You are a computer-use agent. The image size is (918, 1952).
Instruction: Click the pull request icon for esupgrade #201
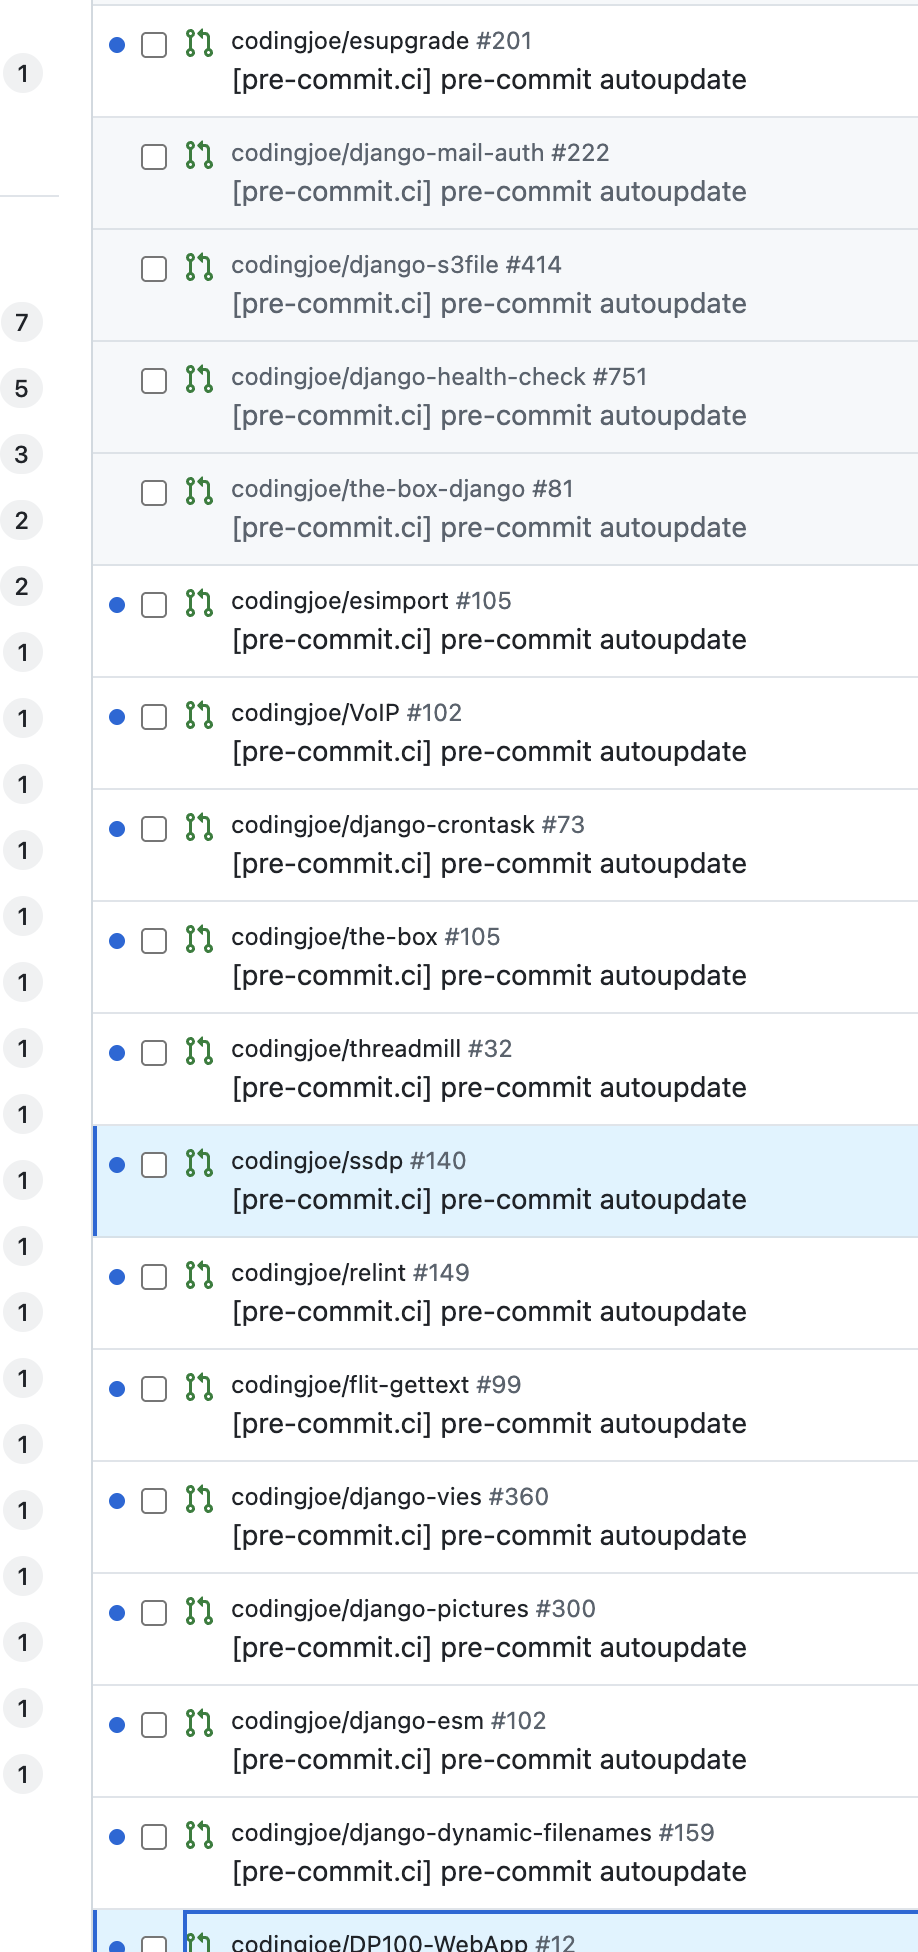[x=199, y=43]
